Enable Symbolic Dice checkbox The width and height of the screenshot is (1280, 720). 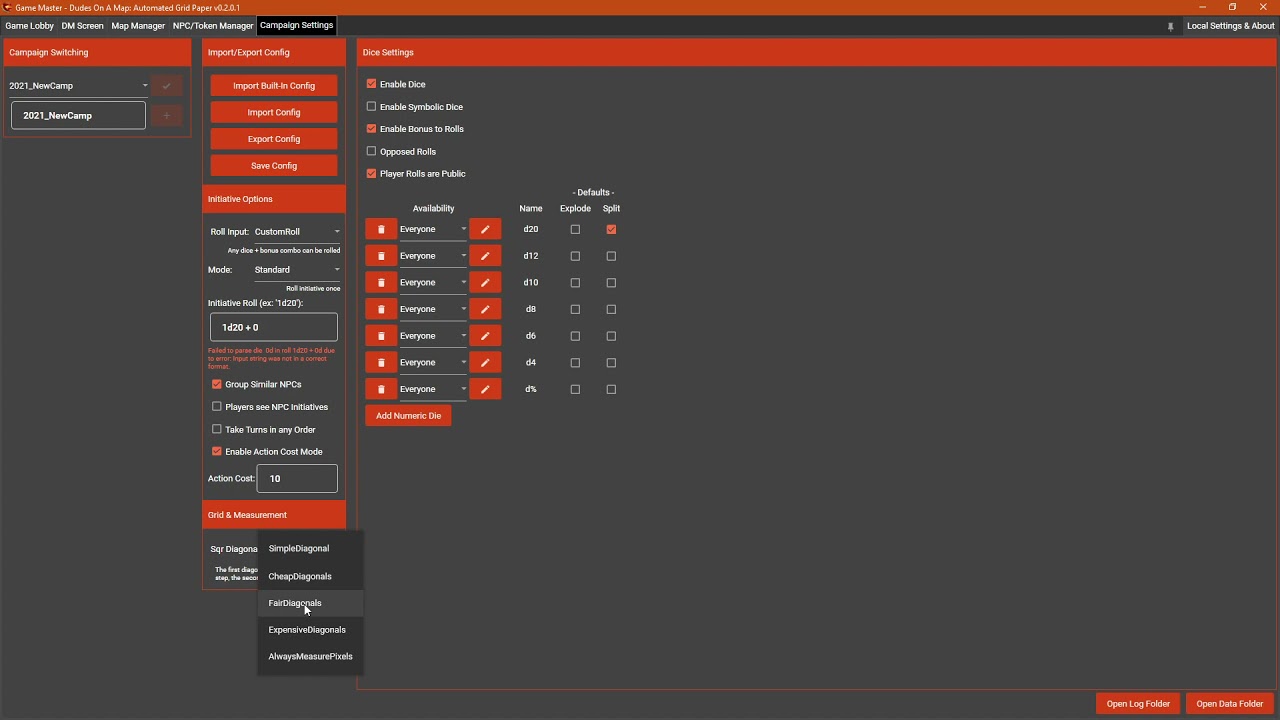point(372,106)
